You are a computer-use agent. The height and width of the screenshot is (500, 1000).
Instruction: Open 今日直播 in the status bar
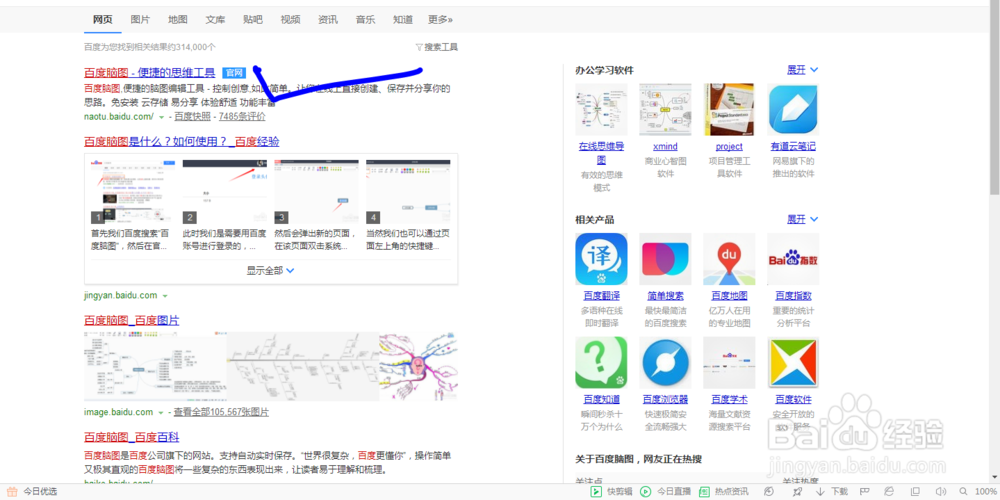(665, 491)
